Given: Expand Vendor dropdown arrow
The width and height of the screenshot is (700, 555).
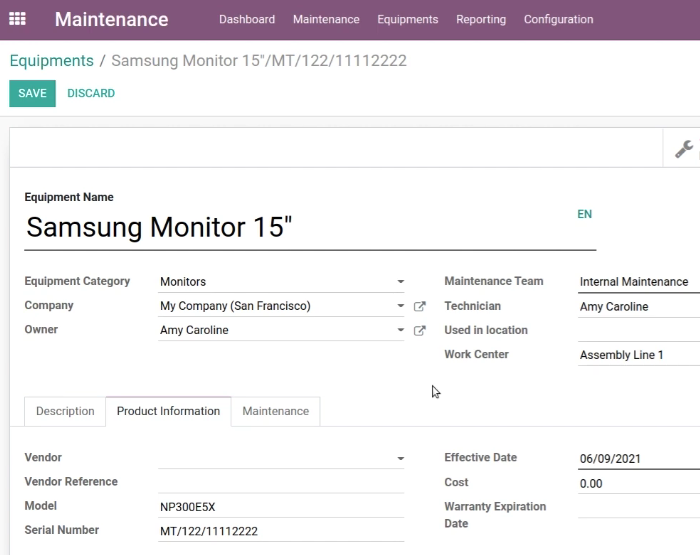Looking at the screenshot, I should point(400,459).
